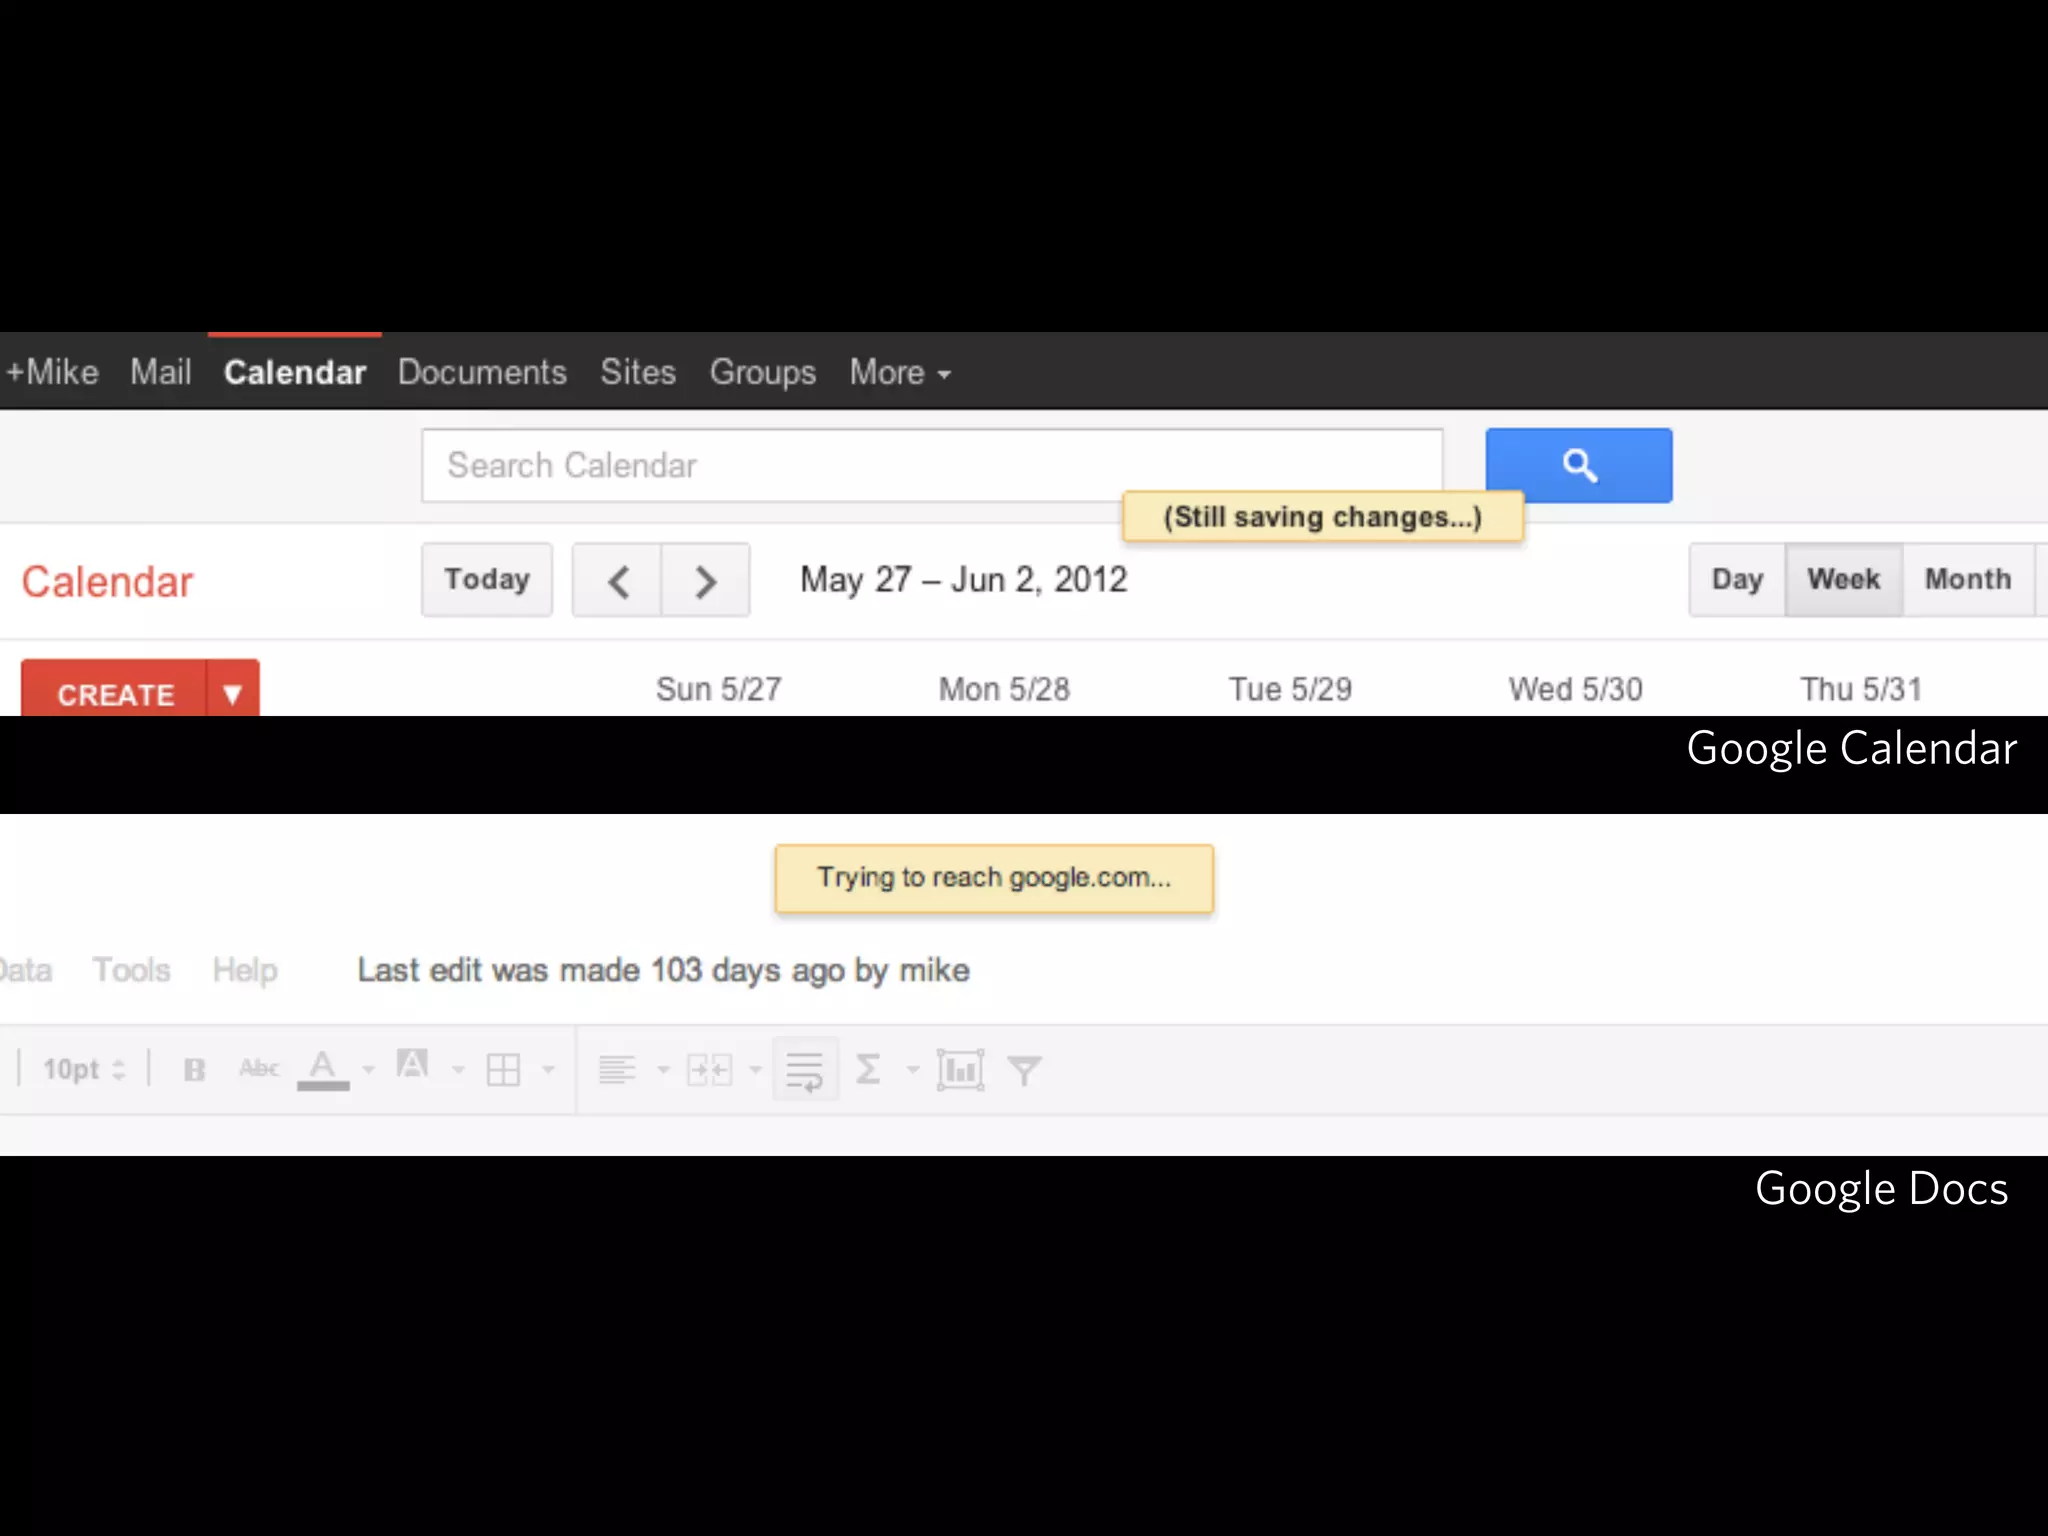This screenshot has height=1536, width=2048.
Task: Open Groups from the top bar
Action: tap(763, 372)
